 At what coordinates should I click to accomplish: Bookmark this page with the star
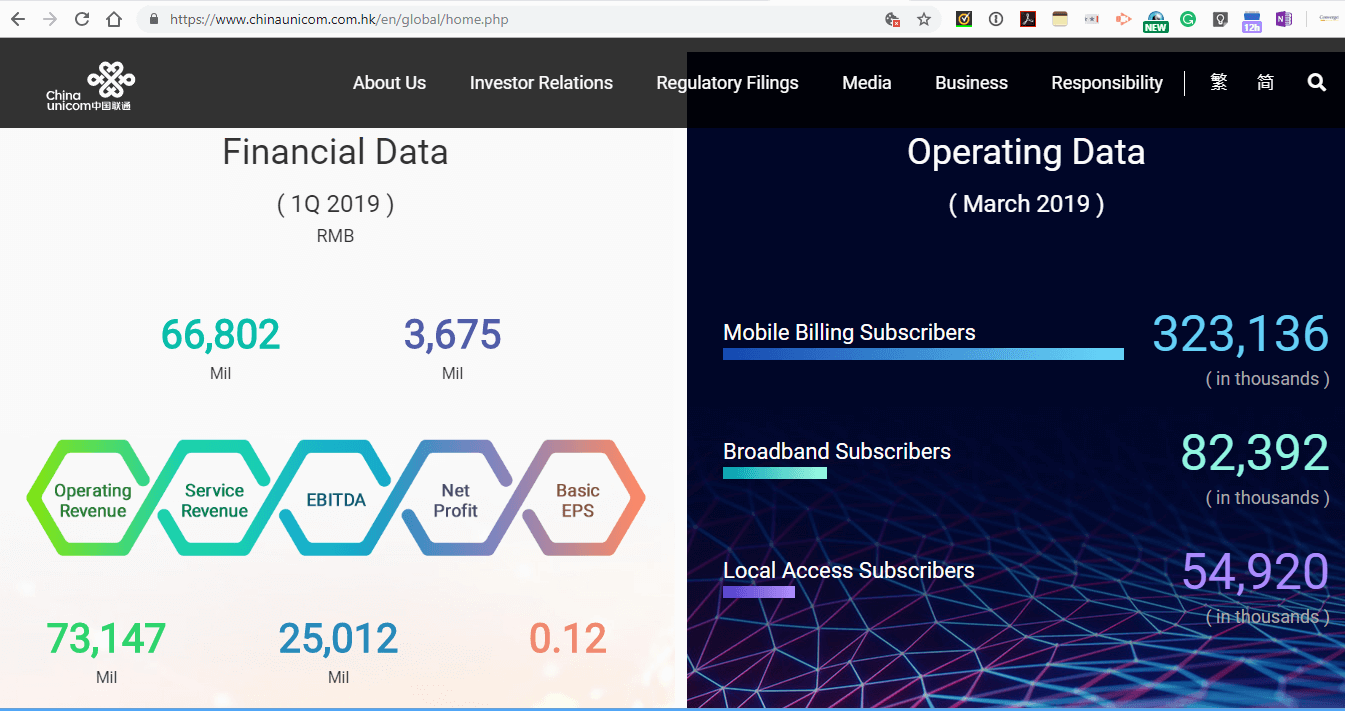point(924,19)
